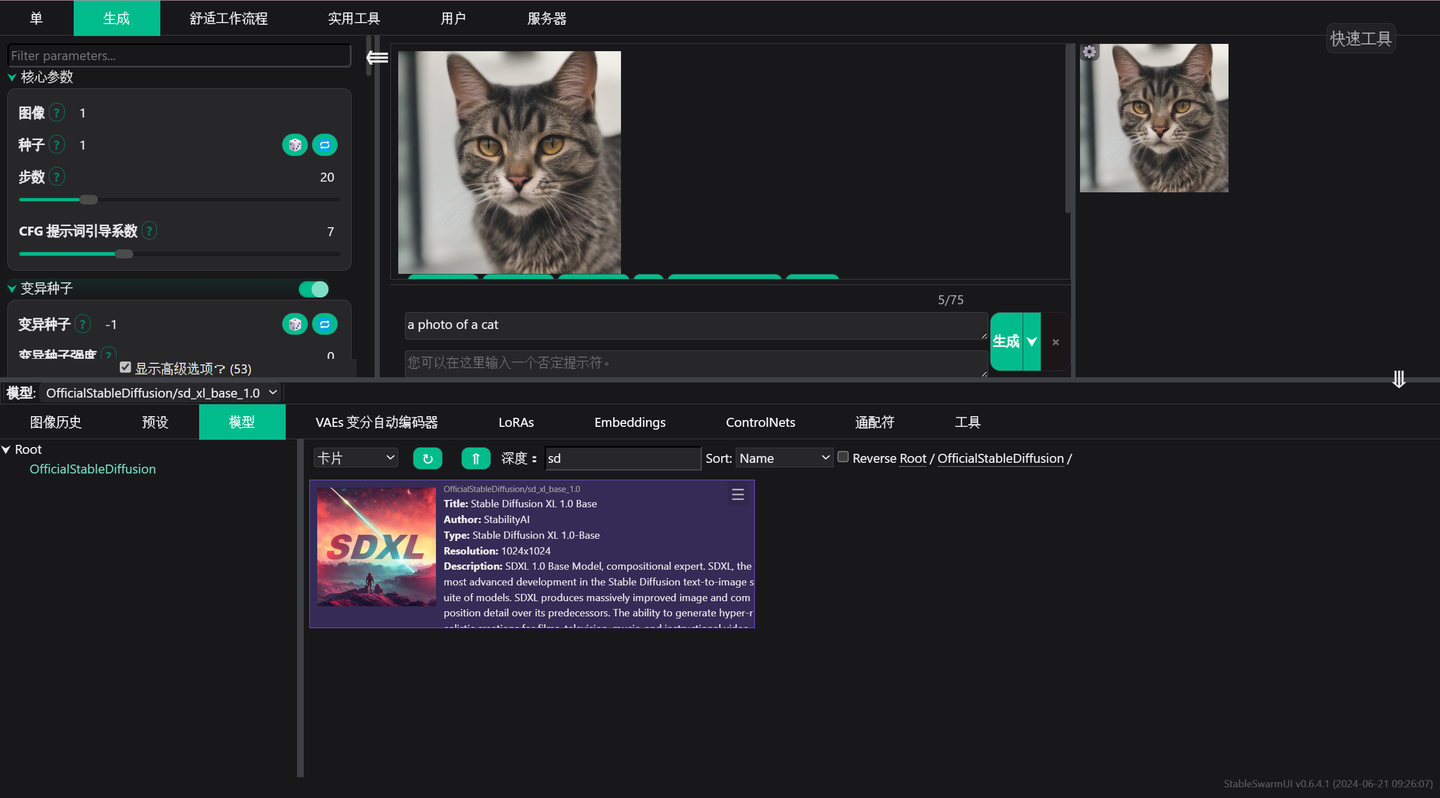This screenshot has width=1440, height=798.
Task: Open help for CFG 提示词引导系数
Action: coord(149,231)
